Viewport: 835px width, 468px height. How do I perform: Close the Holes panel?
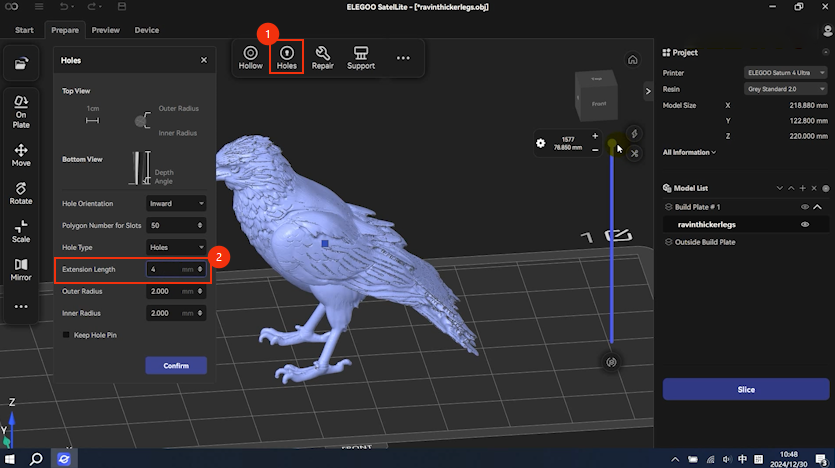(x=203, y=60)
